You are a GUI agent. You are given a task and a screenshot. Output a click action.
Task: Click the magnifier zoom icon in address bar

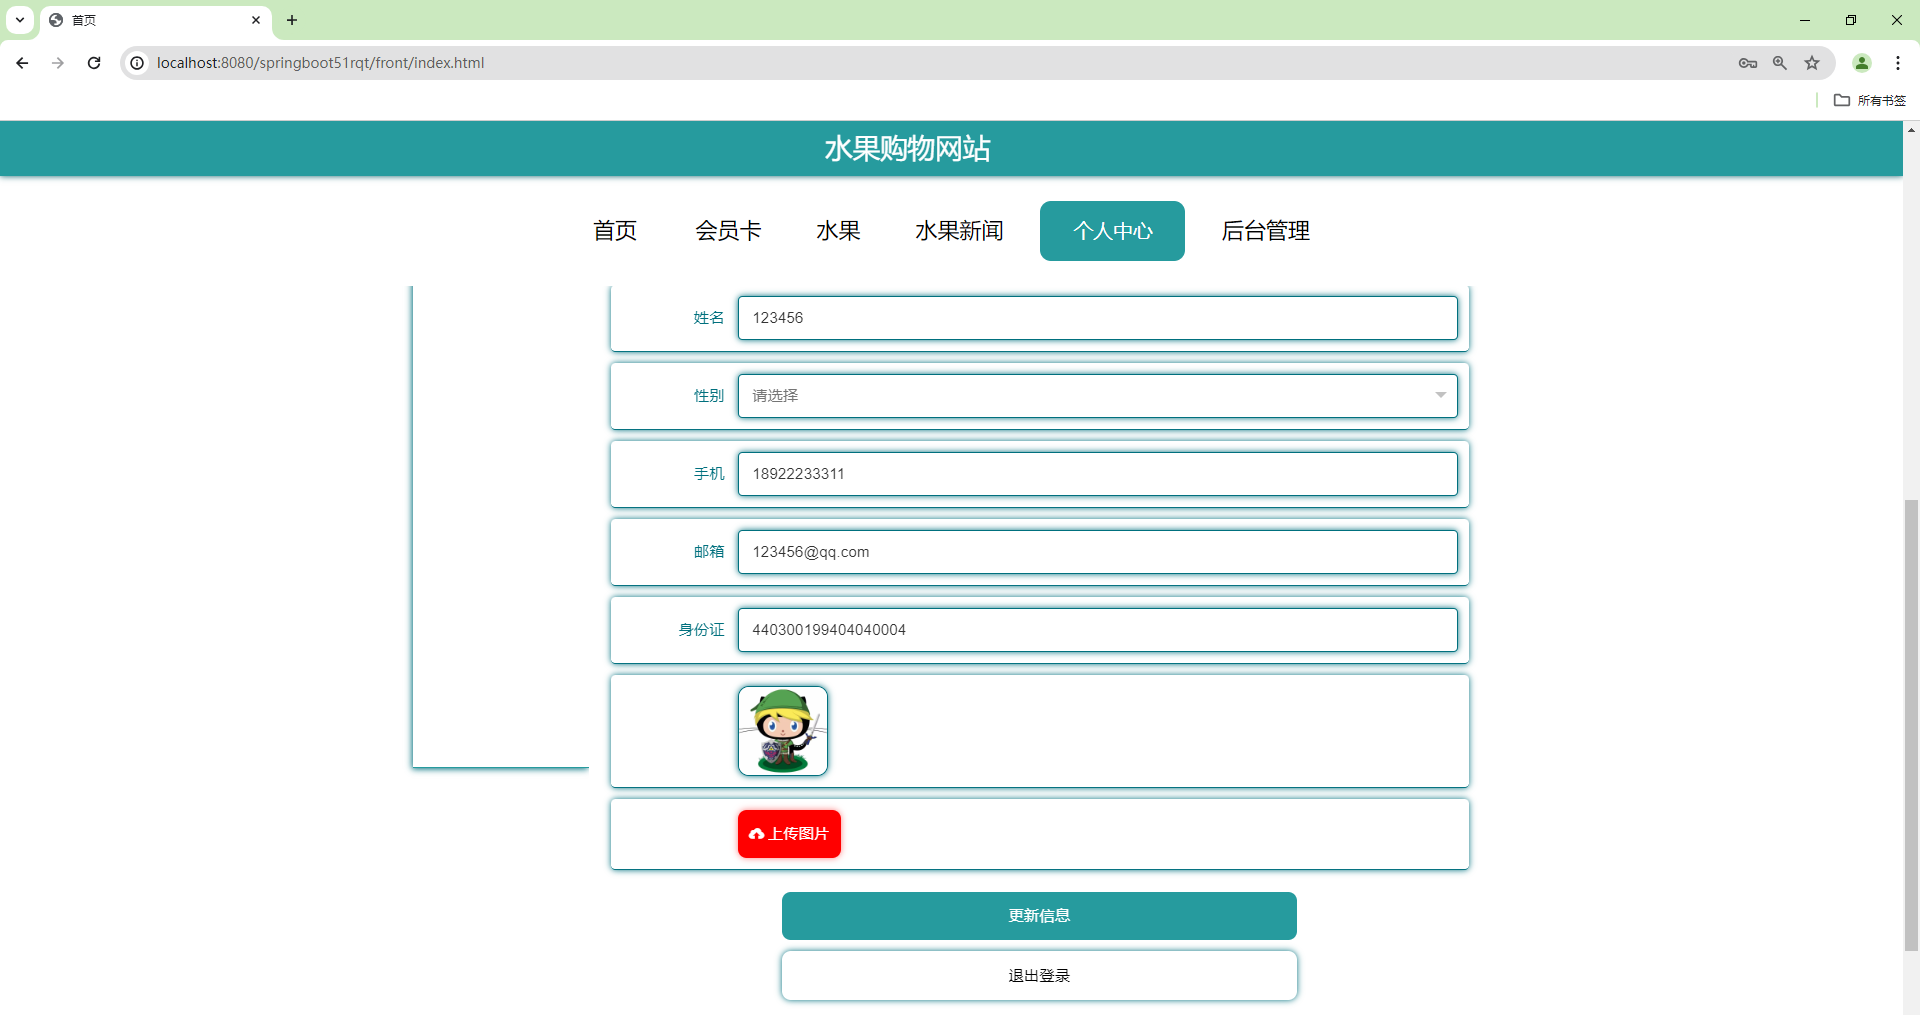(x=1780, y=62)
